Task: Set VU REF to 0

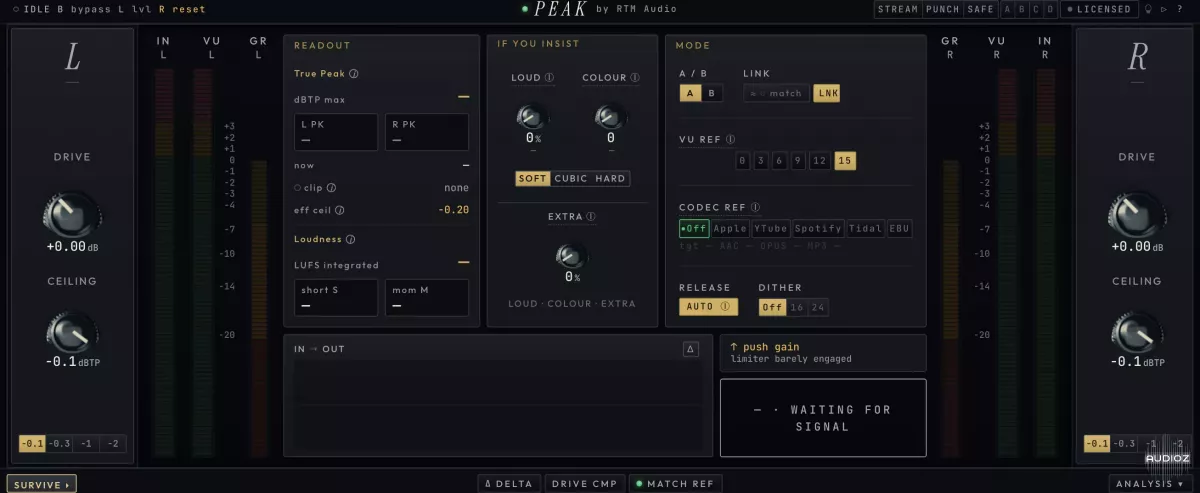Action: (743, 161)
